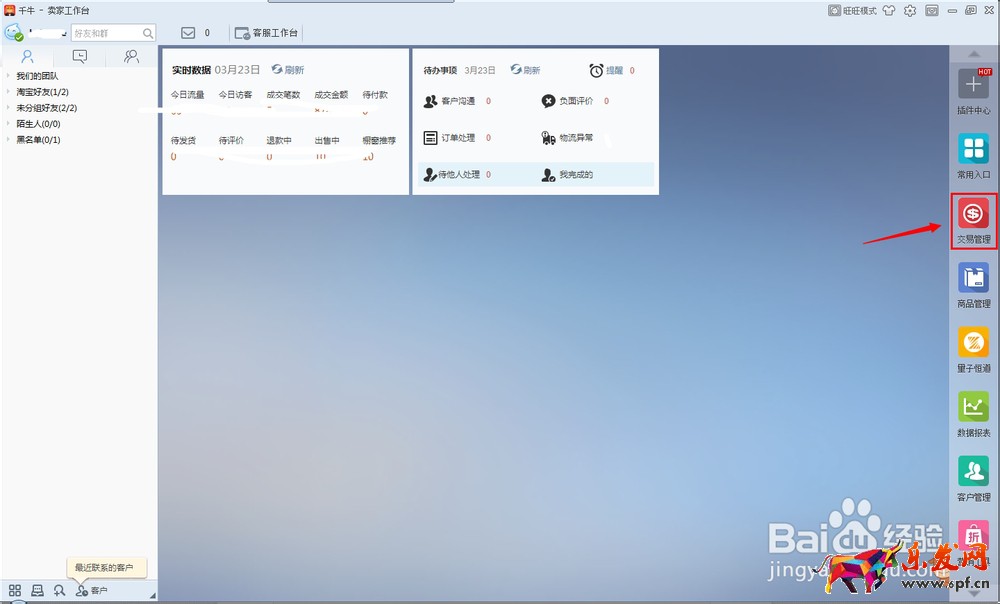Click the skin (shirt) icon in title bar

tap(888, 11)
